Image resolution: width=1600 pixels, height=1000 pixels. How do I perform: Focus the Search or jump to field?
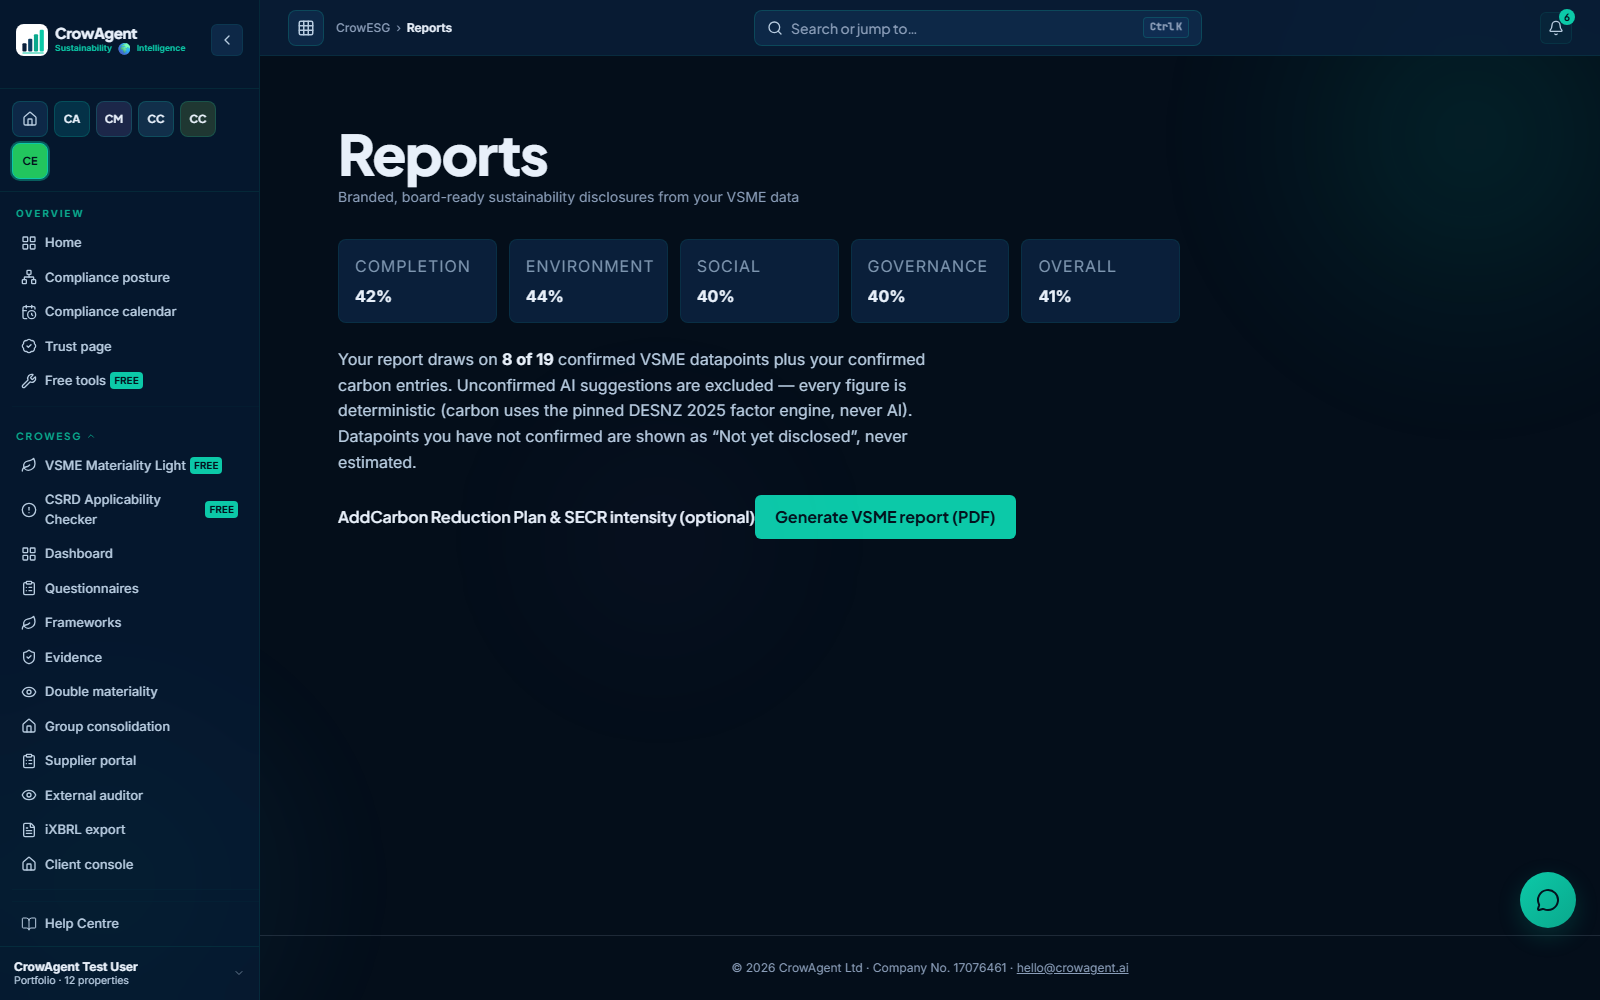(977, 28)
